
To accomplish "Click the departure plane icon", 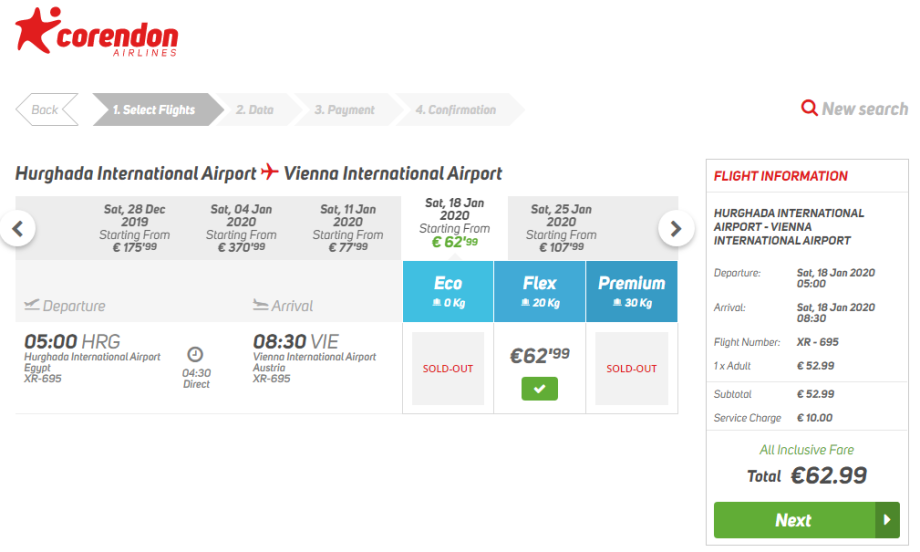I will tap(32, 305).
